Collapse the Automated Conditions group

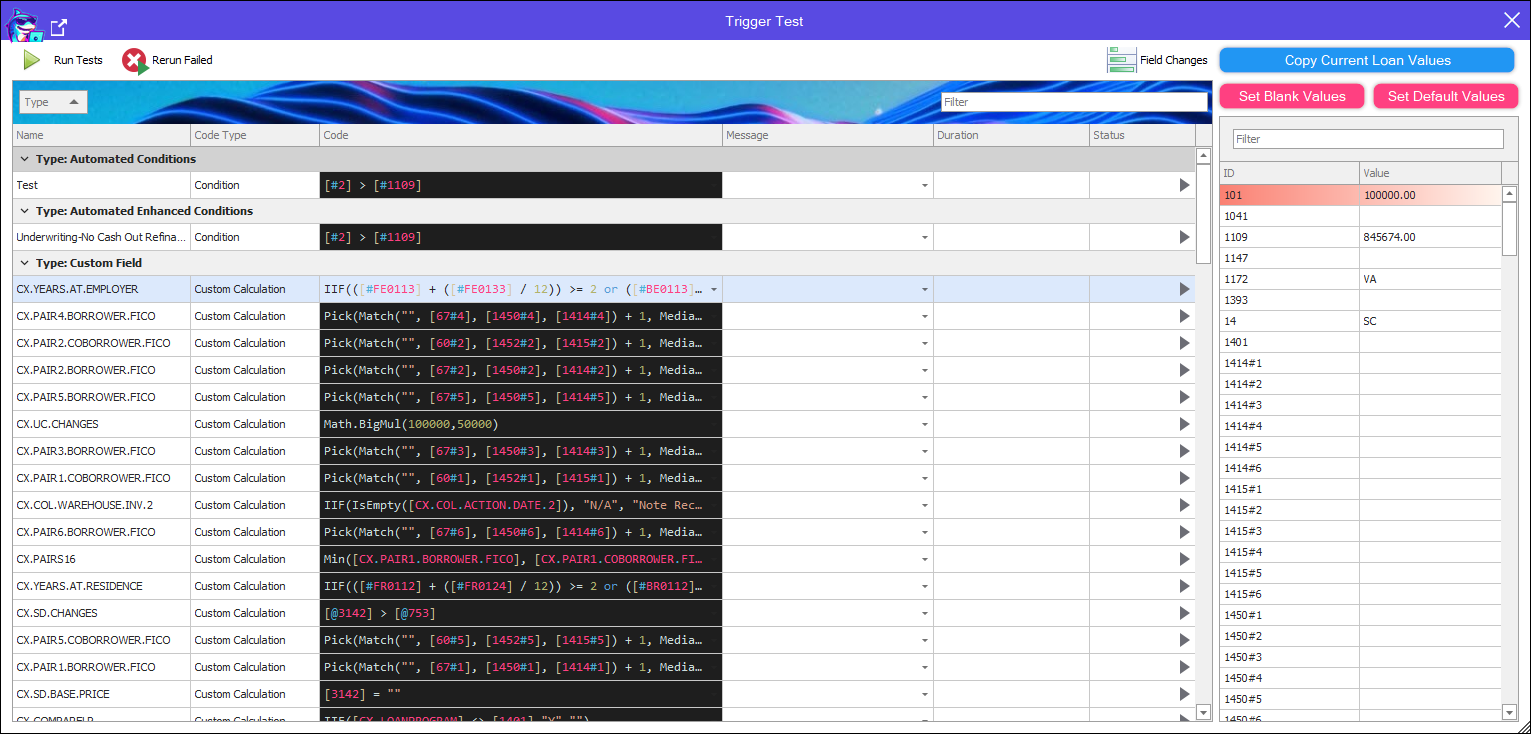(23, 159)
